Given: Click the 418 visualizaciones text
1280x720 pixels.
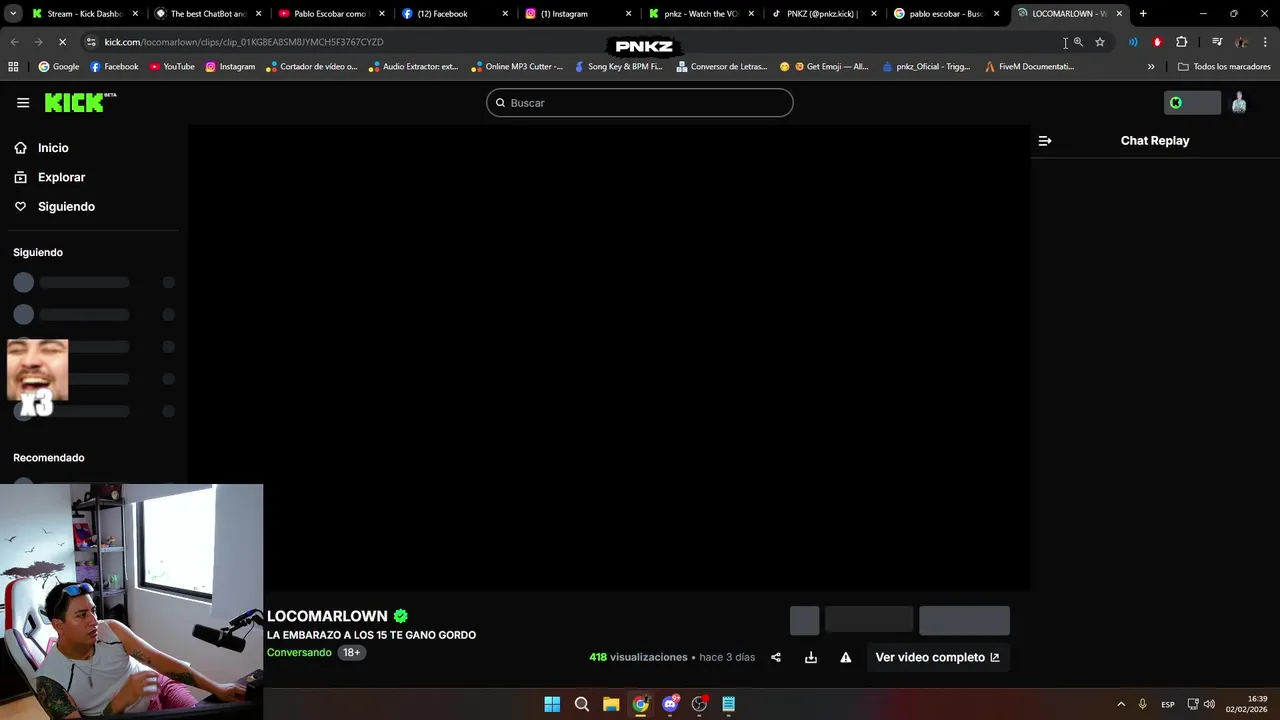Looking at the screenshot, I should (x=638, y=657).
